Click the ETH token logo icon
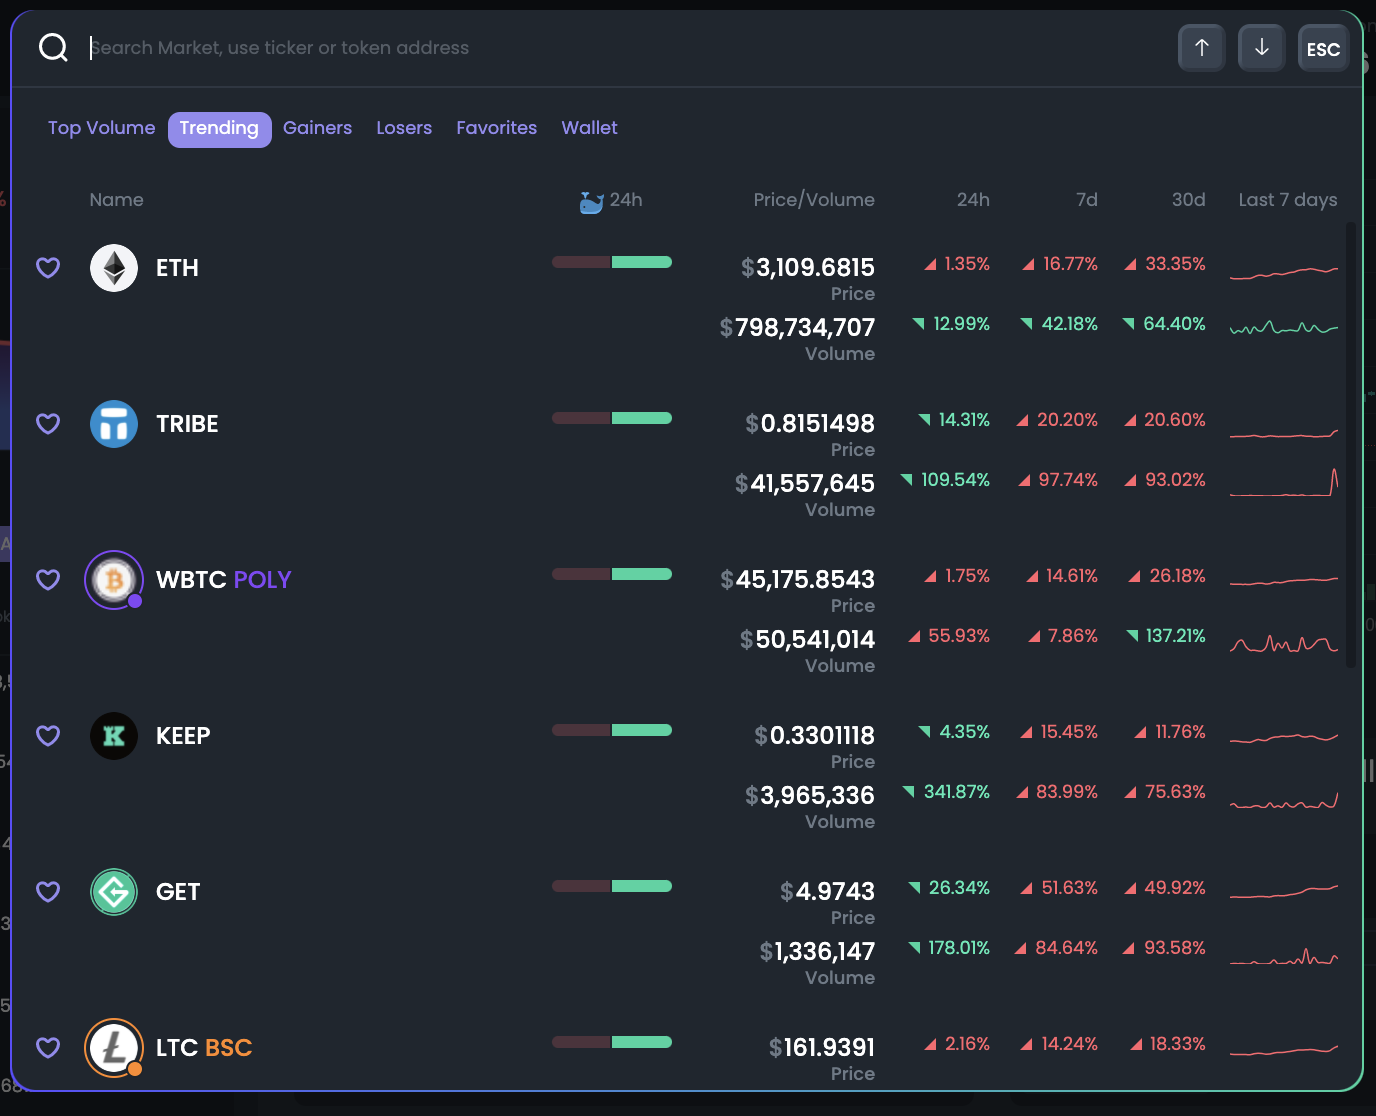The height and width of the screenshot is (1116, 1376). pos(114,268)
